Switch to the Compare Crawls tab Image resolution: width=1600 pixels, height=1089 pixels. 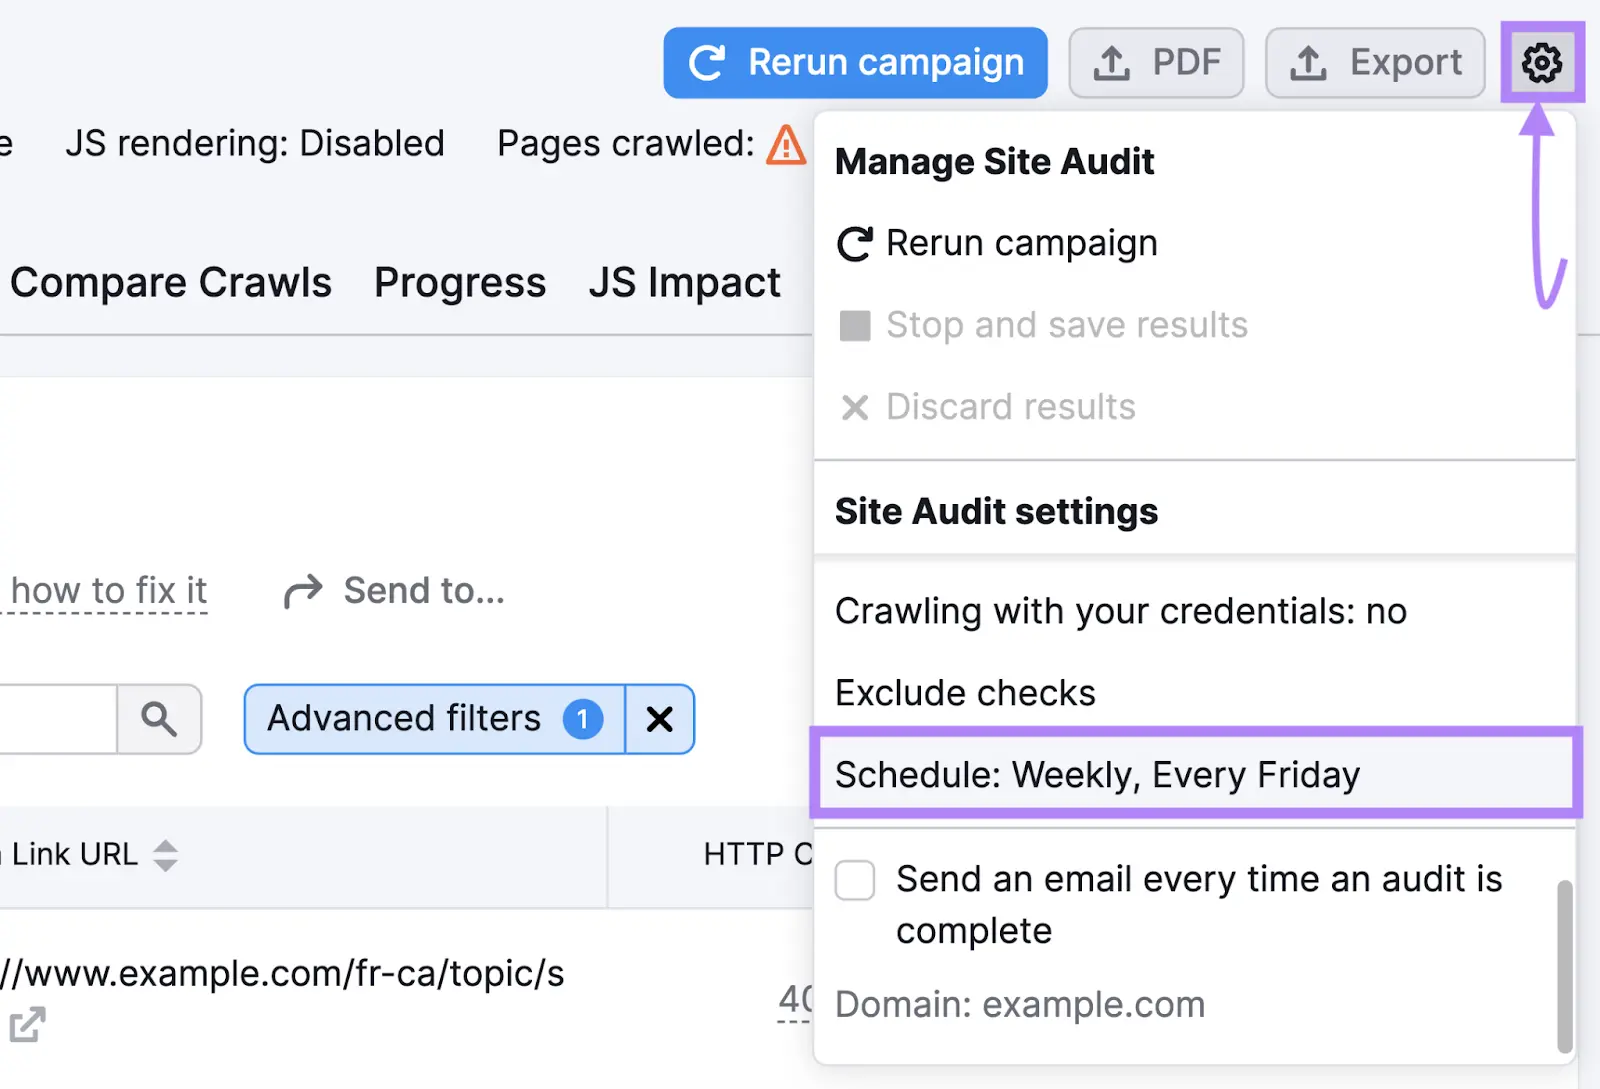[171, 282]
